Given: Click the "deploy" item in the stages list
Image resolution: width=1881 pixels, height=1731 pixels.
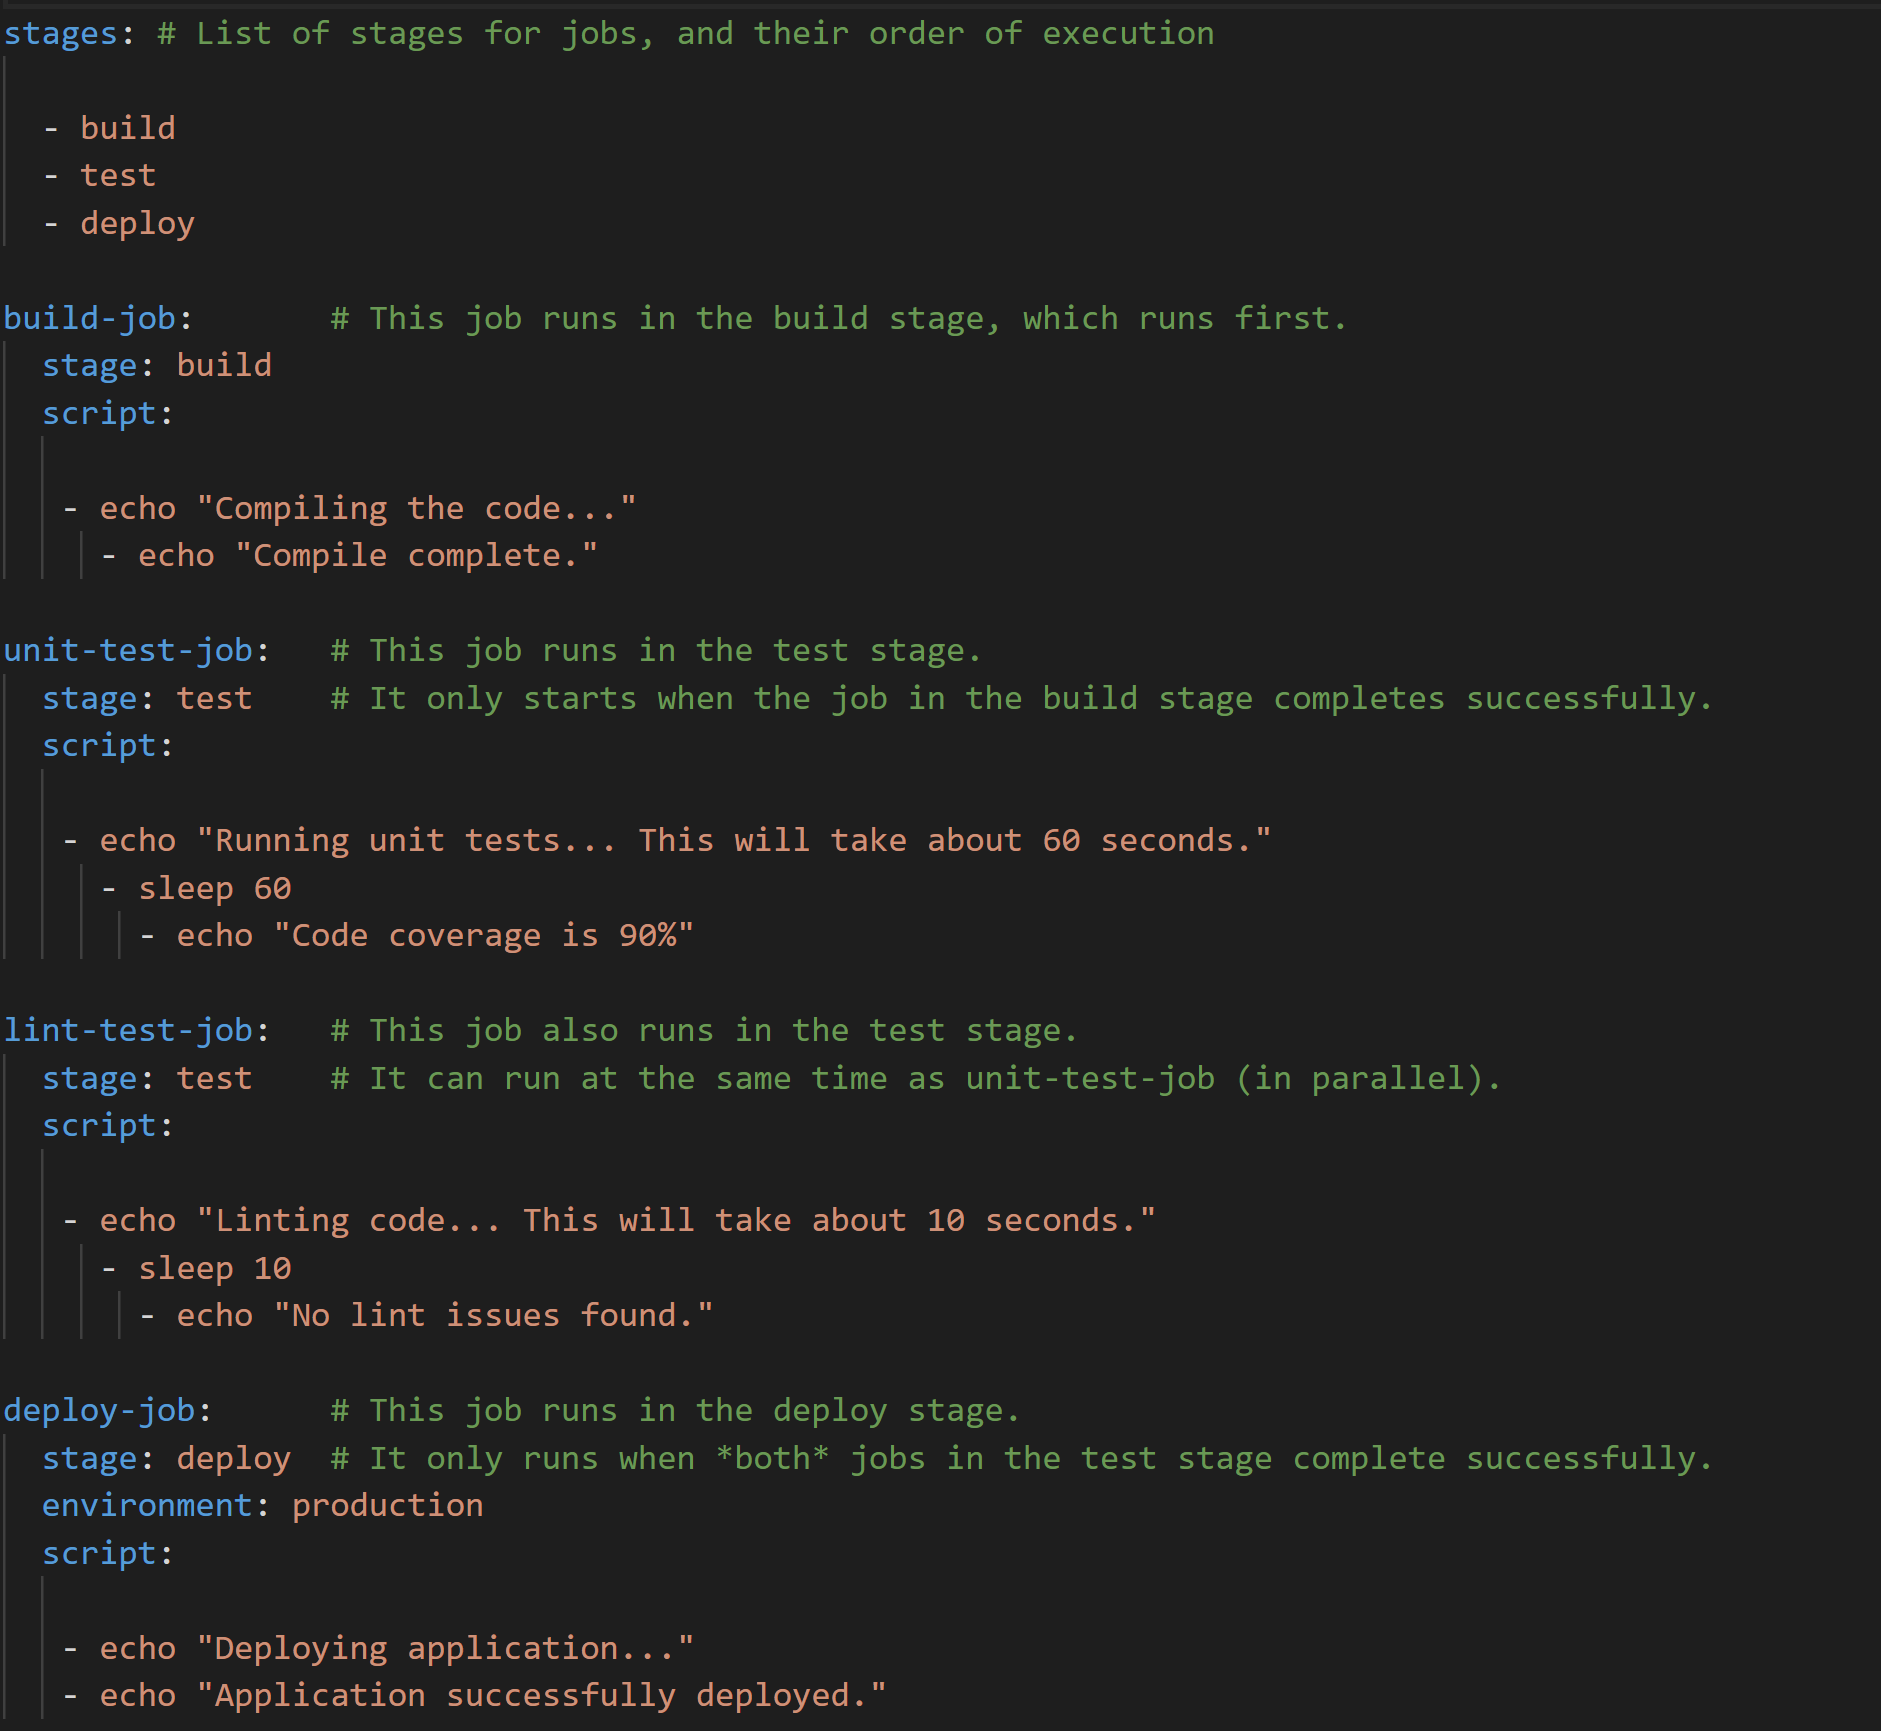Looking at the screenshot, I should (x=137, y=223).
